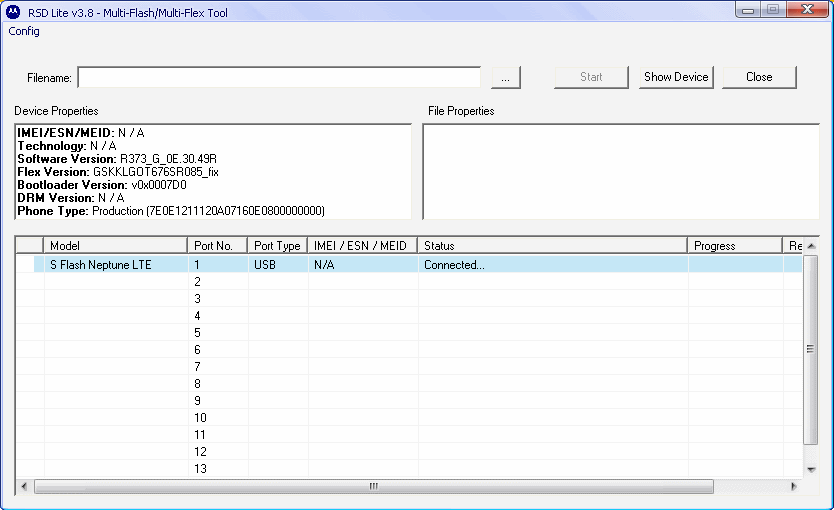Click the Technology N / A line
The image size is (834, 510).
point(67,146)
